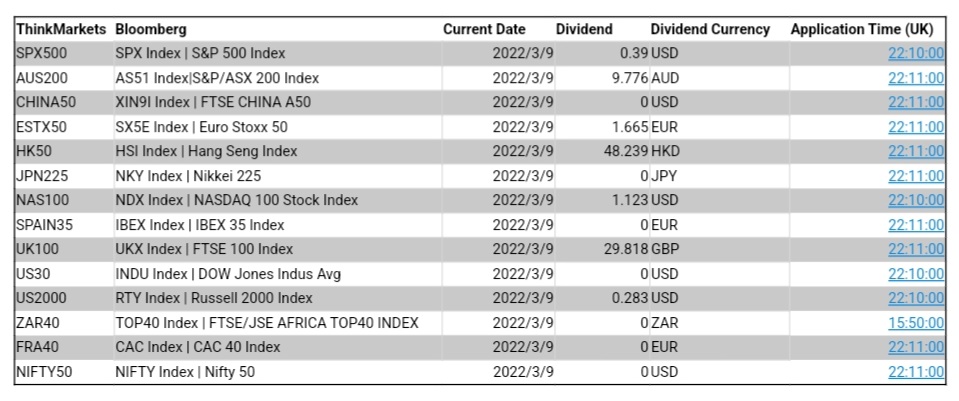Click the ESTX50 application time link
Viewport: 959px width, 401px height.
point(915,127)
